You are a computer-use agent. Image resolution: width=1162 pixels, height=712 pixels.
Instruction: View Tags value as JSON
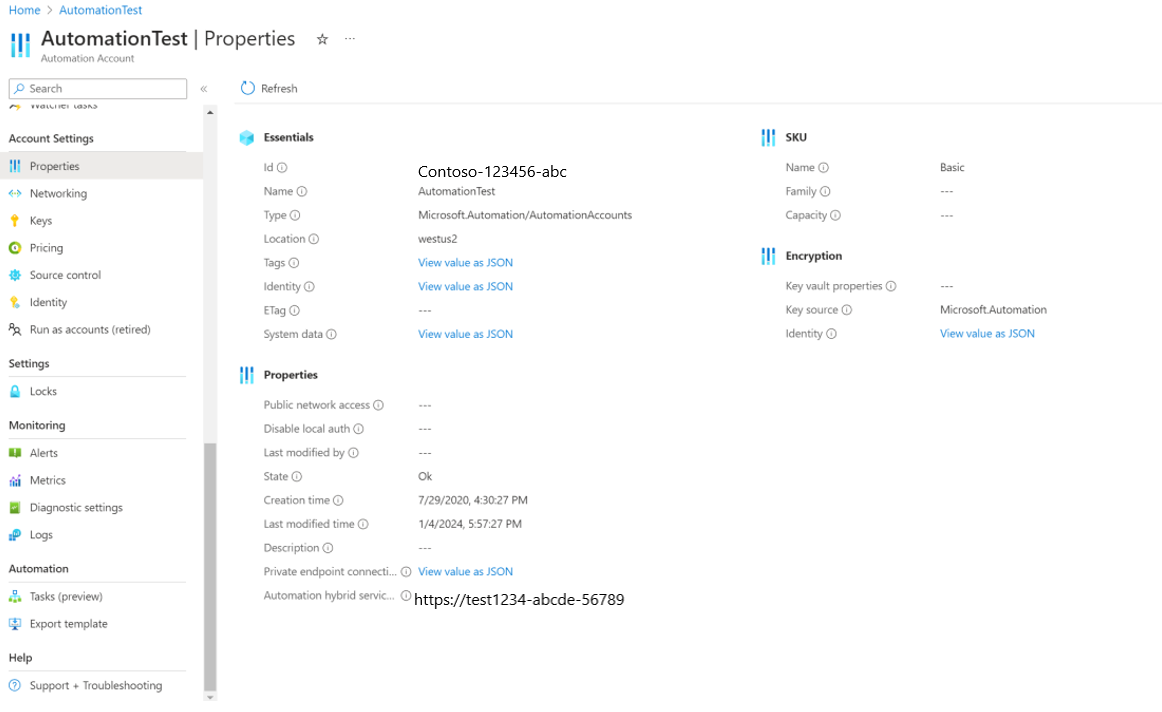[465, 262]
